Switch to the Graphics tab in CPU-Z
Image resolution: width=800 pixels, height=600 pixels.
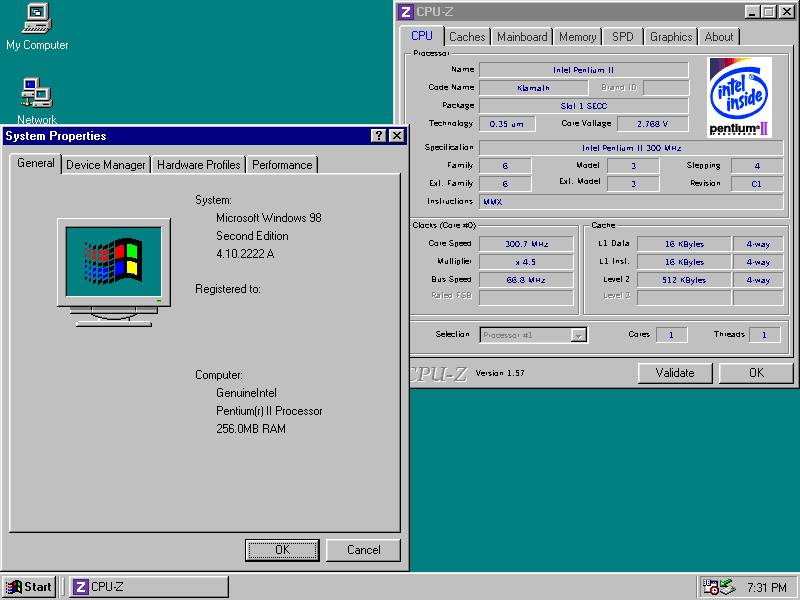[671, 37]
